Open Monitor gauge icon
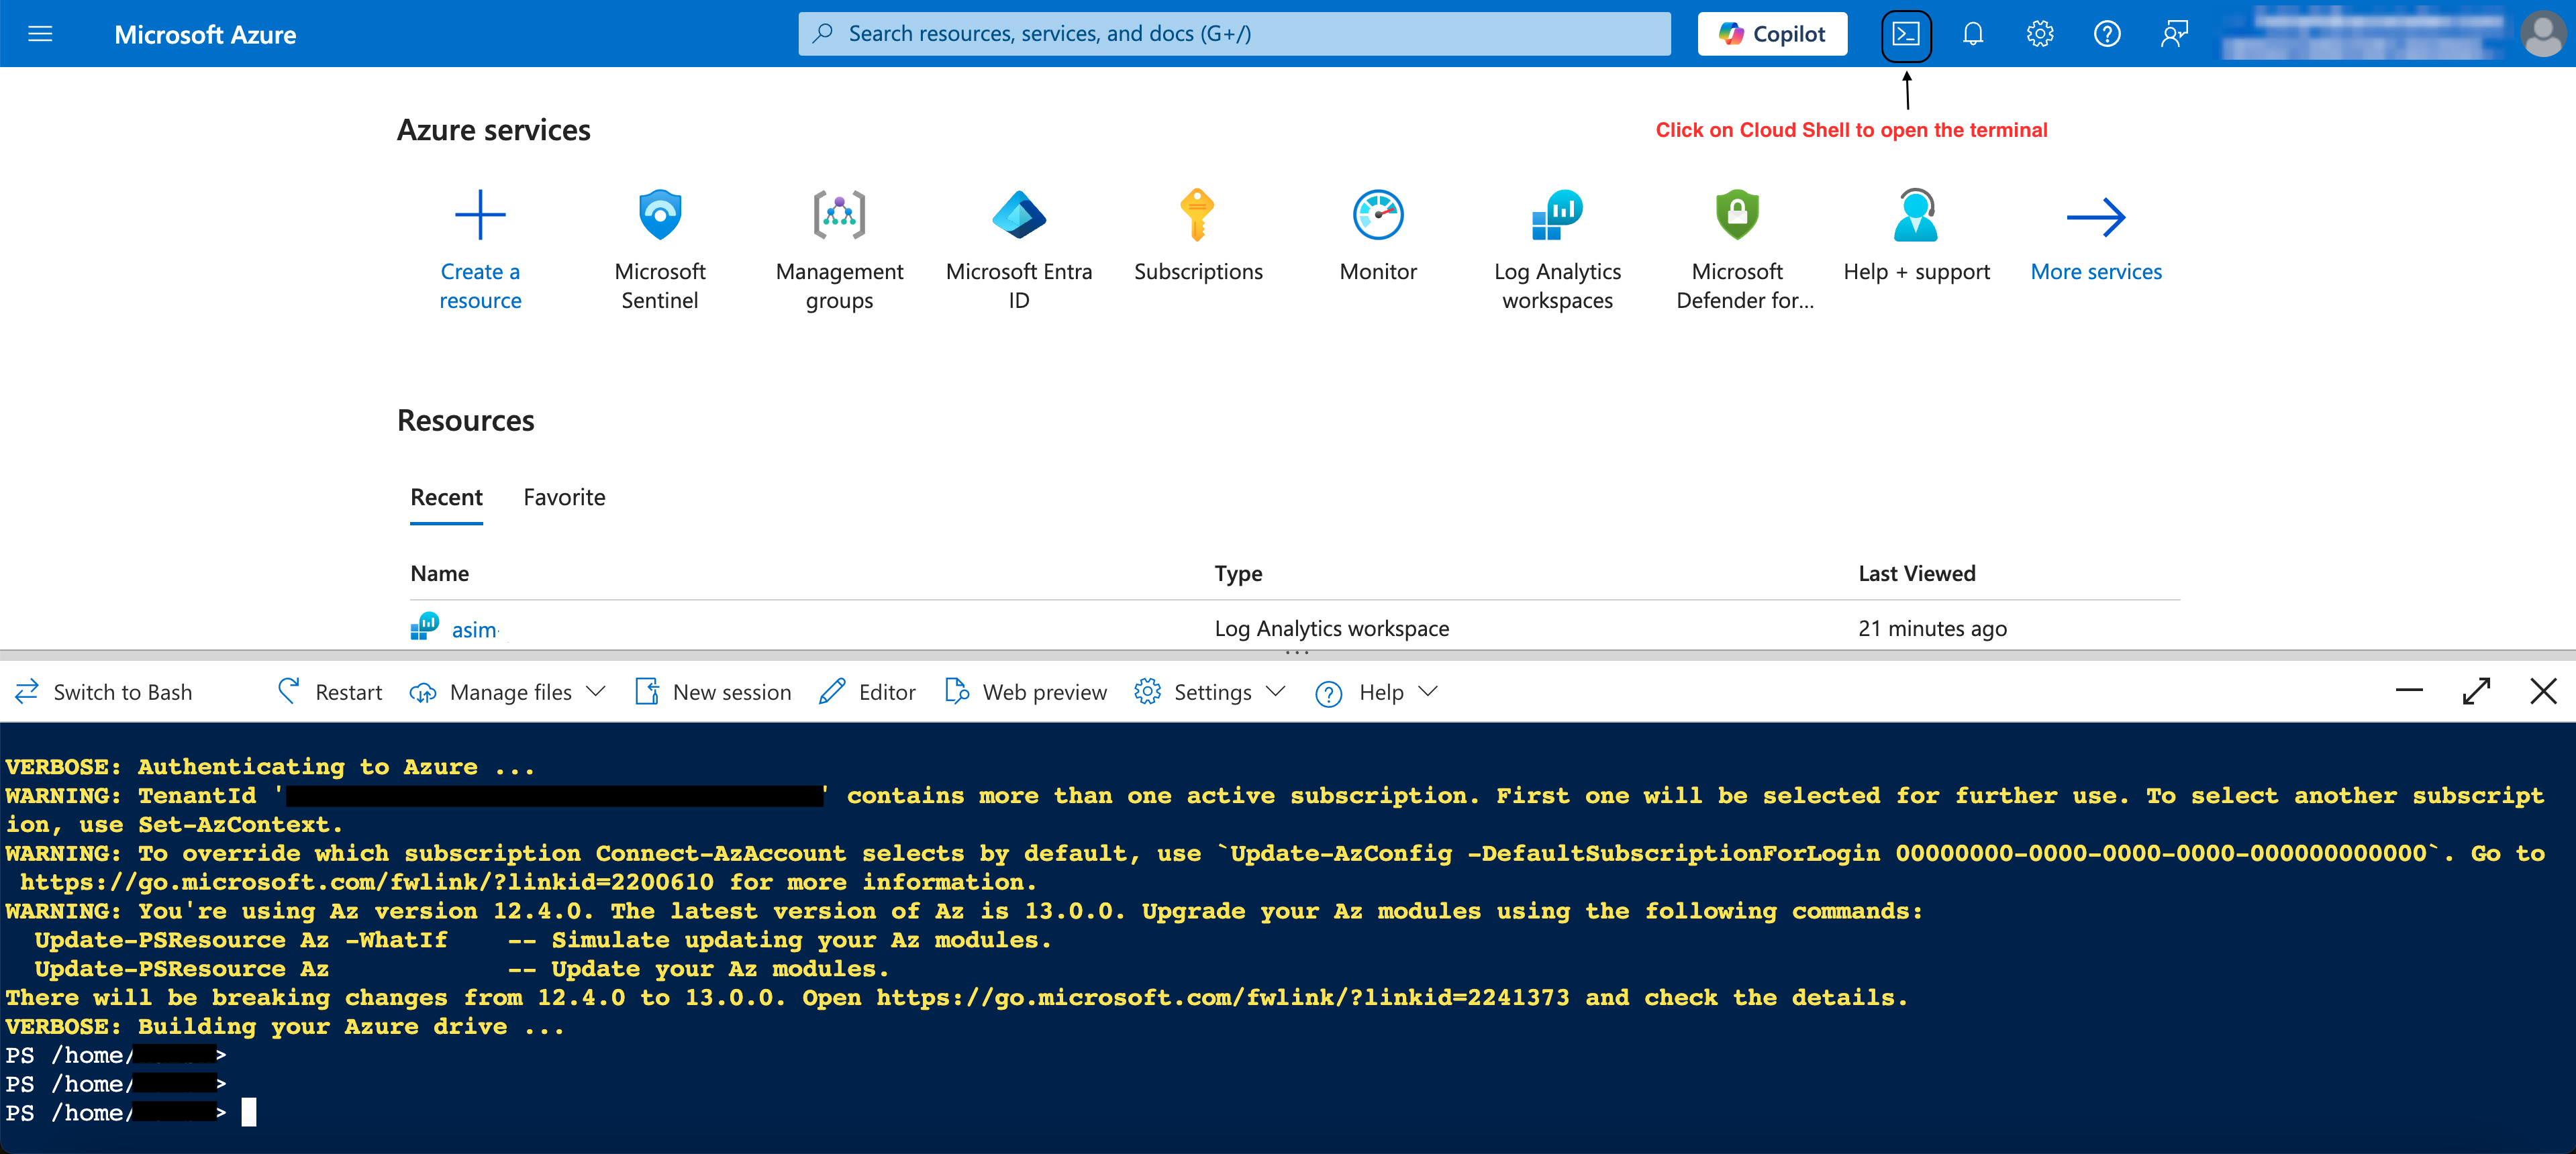2576x1154 pixels. click(1378, 214)
